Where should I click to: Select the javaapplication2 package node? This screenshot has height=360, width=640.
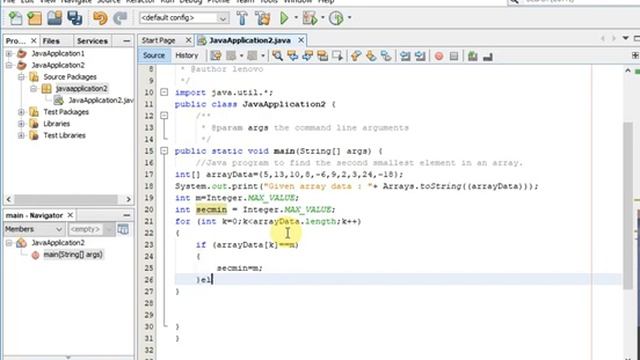(x=81, y=89)
